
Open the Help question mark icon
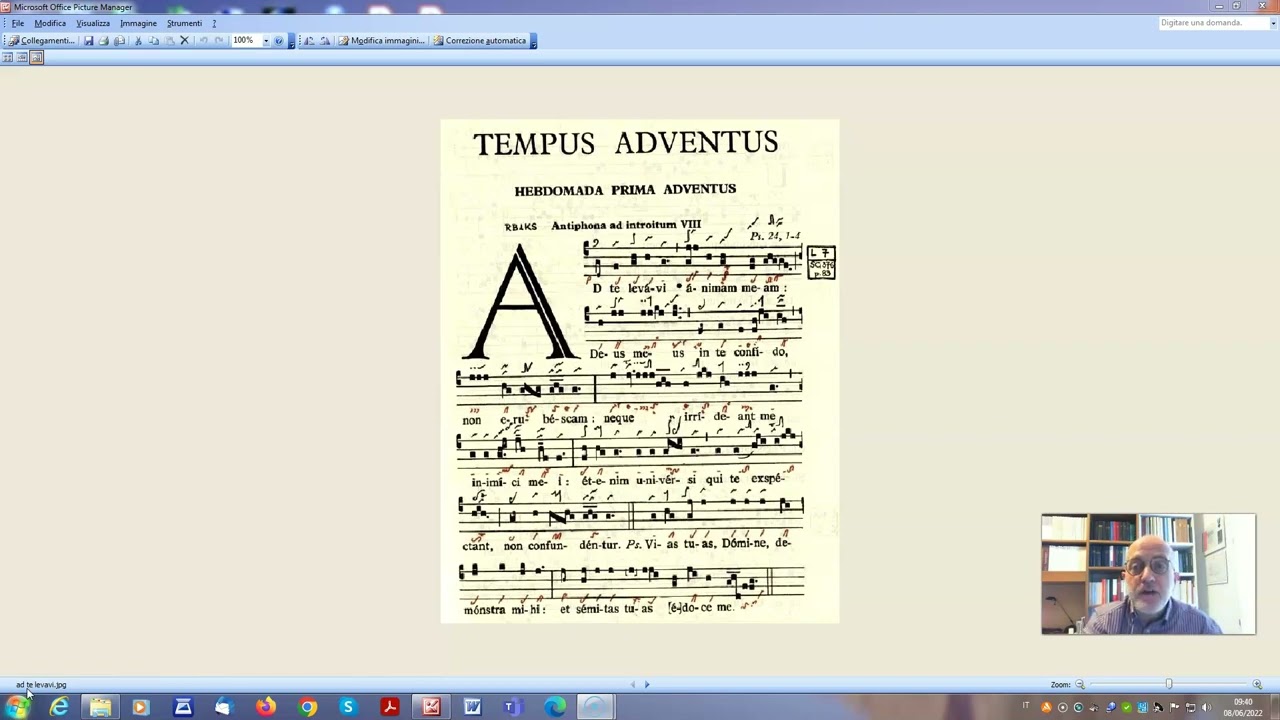tap(278, 41)
